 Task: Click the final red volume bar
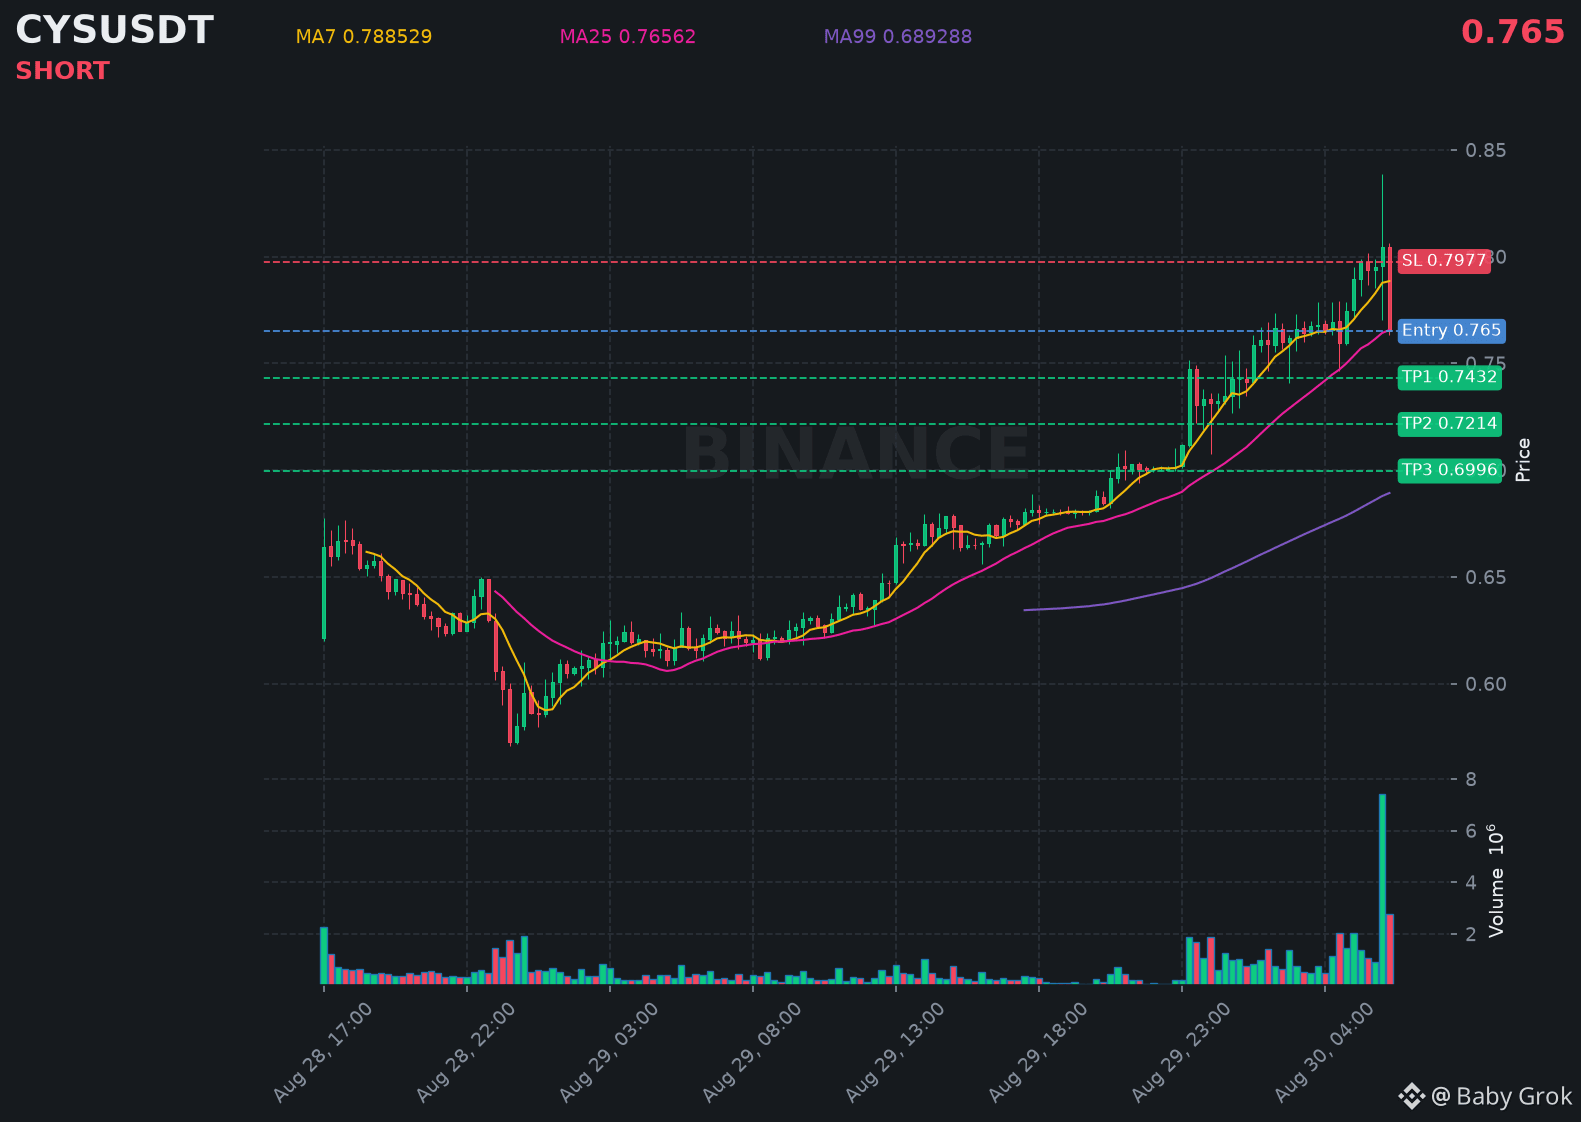1390,949
